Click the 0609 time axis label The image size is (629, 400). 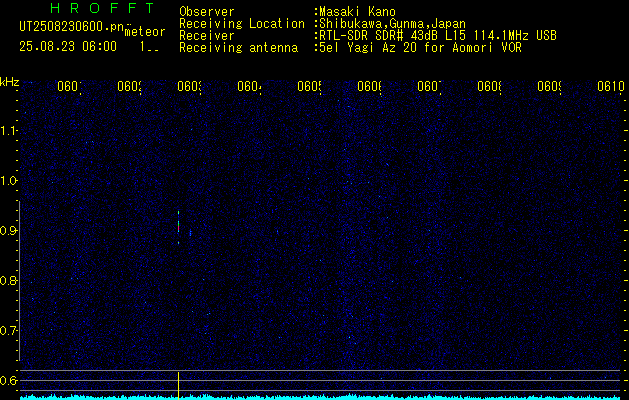[x=550, y=86]
